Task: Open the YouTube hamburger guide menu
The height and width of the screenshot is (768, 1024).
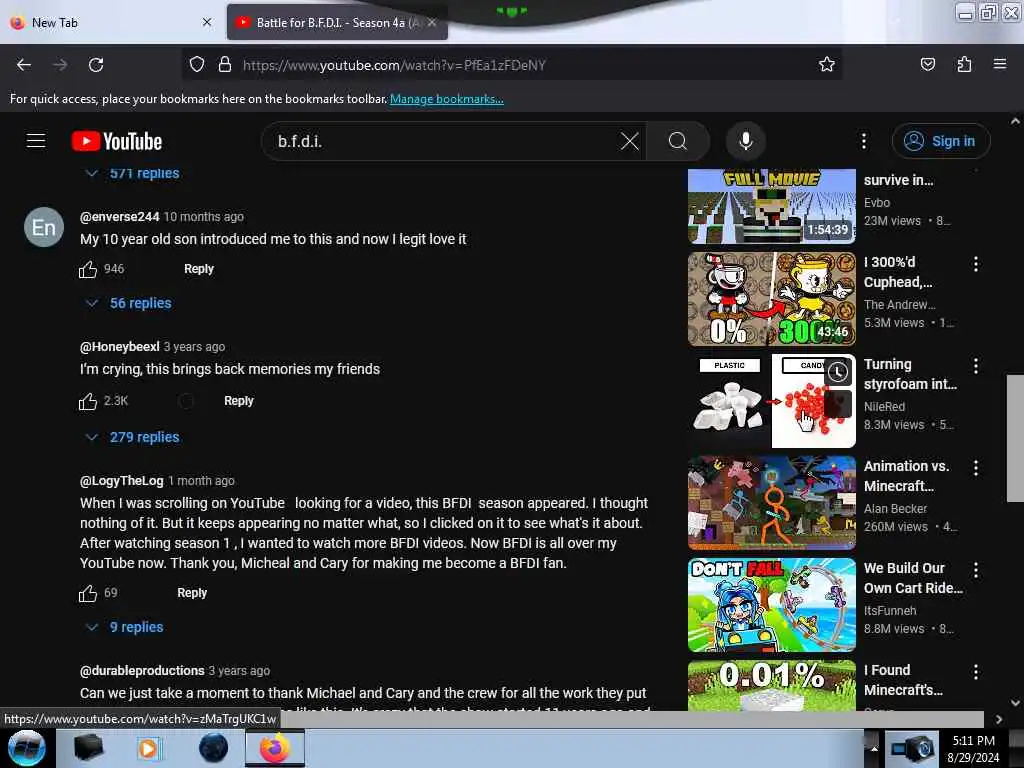Action: 36,140
